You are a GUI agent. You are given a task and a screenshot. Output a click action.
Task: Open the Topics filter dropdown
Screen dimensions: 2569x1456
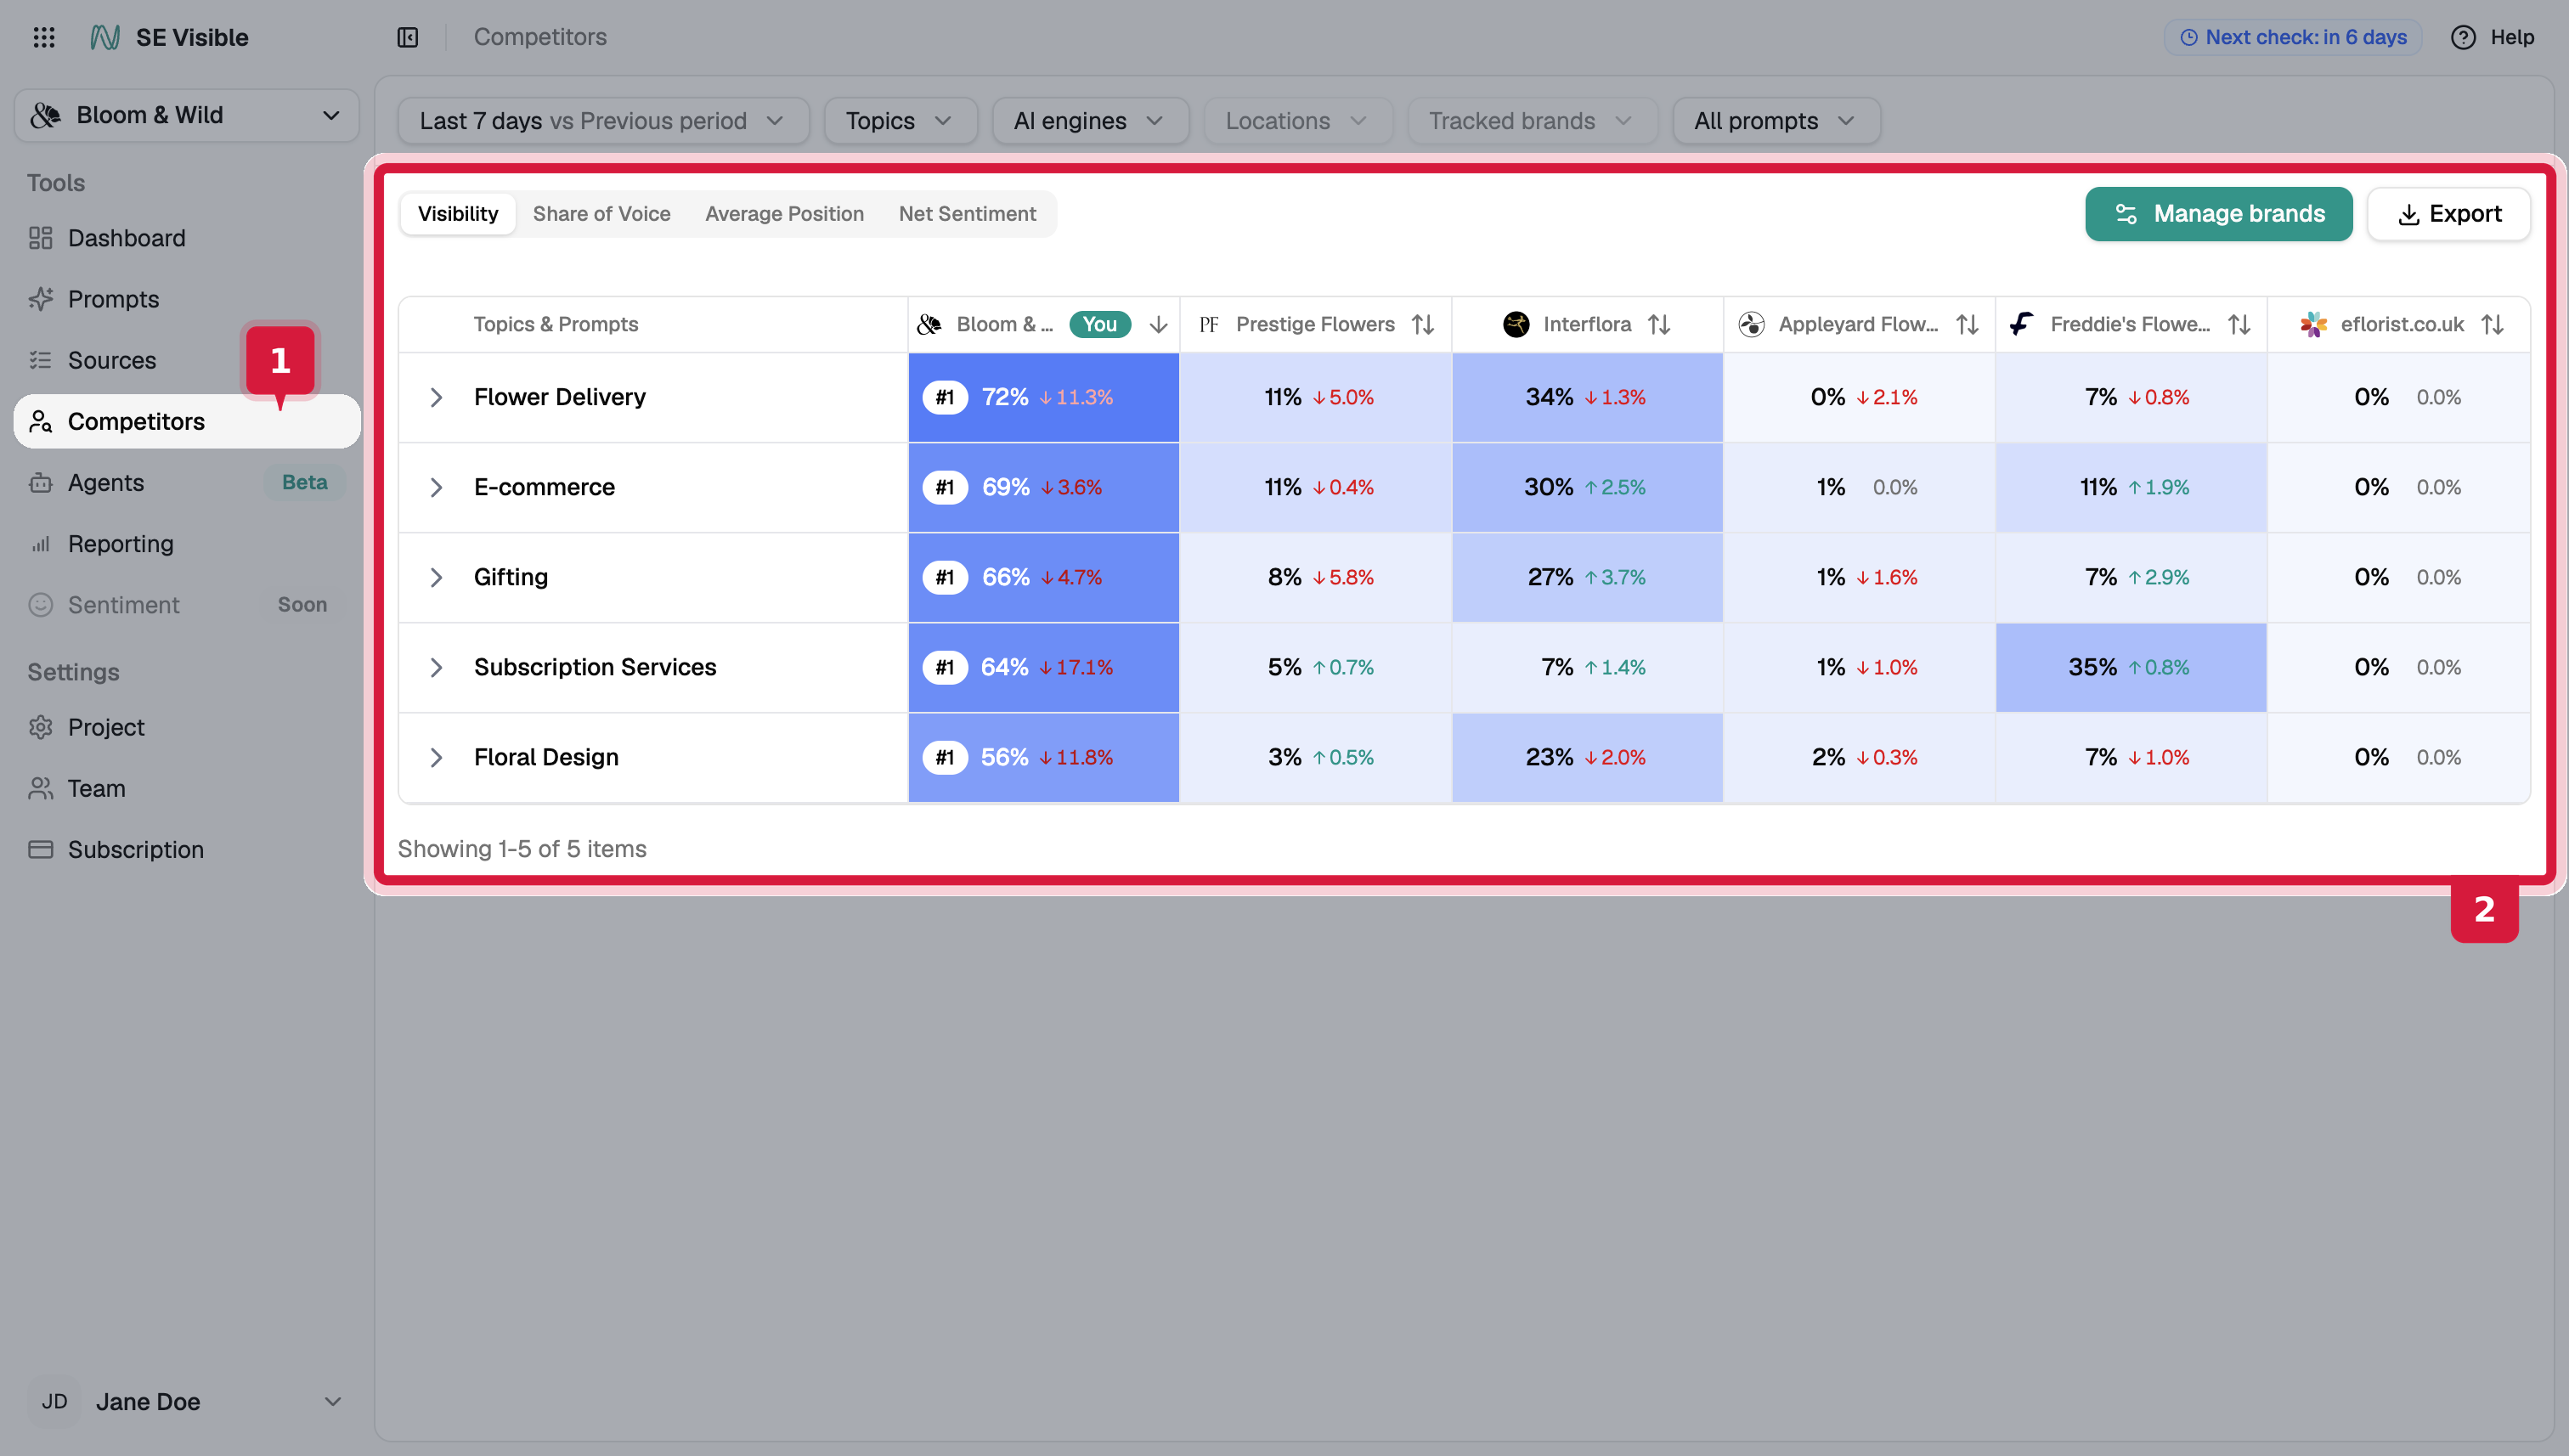900,121
